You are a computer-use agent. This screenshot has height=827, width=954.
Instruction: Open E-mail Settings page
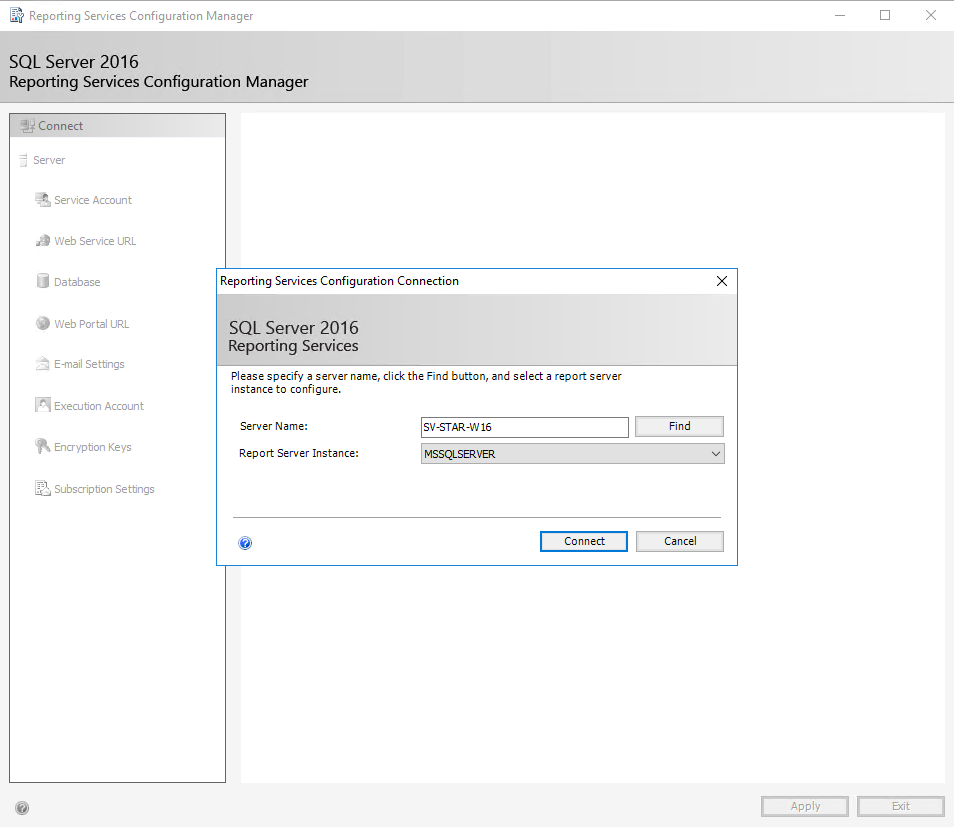click(89, 364)
